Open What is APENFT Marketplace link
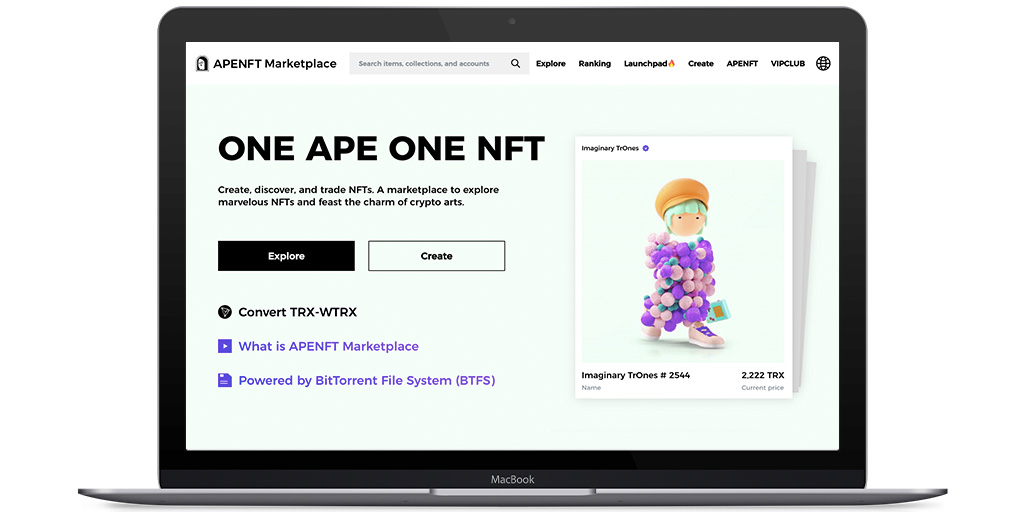The image size is (1024, 512). click(328, 346)
